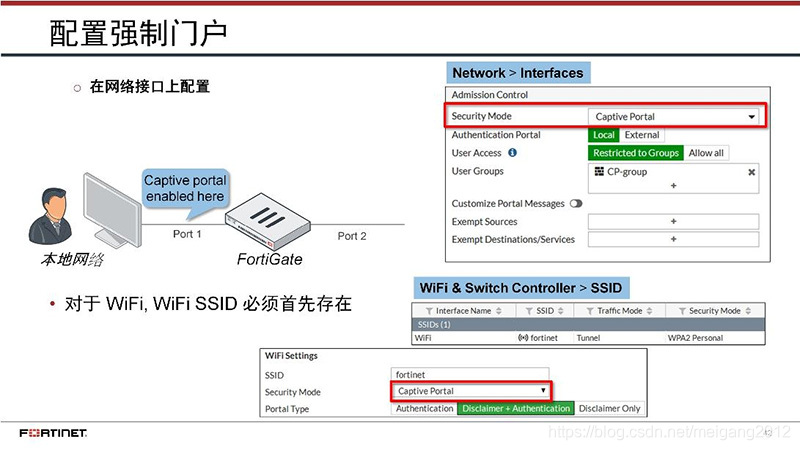Click the WiFi Settings section title
This screenshot has width=800, height=450.
click(291, 356)
